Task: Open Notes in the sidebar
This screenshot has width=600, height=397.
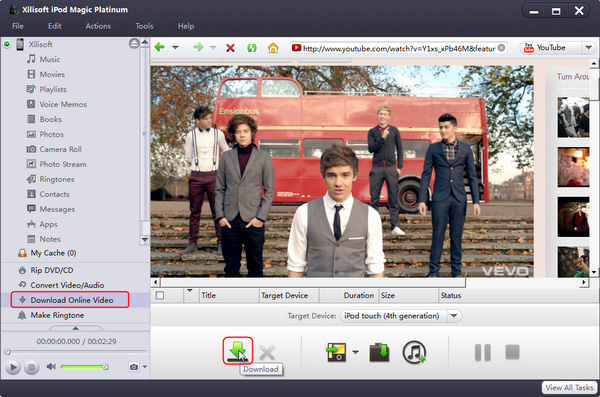Action: [x=50, y=239]
